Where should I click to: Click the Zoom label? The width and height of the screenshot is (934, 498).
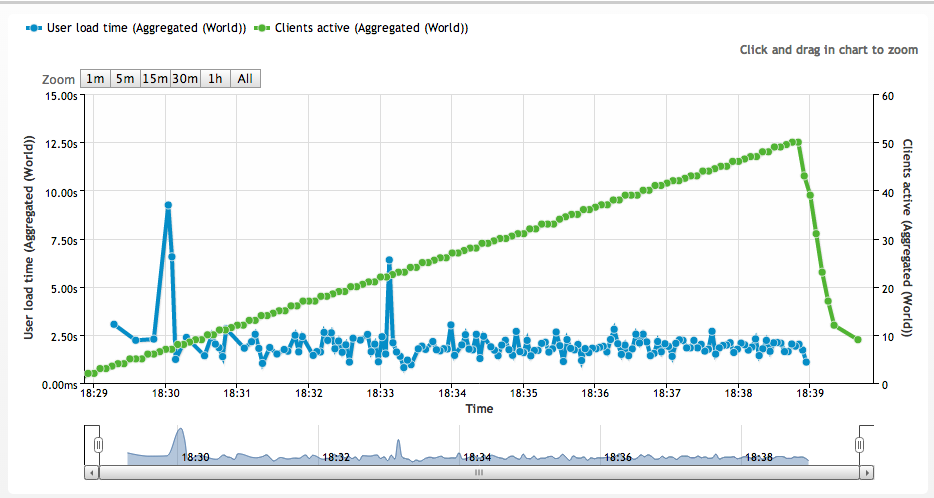(x=58, y=79)
